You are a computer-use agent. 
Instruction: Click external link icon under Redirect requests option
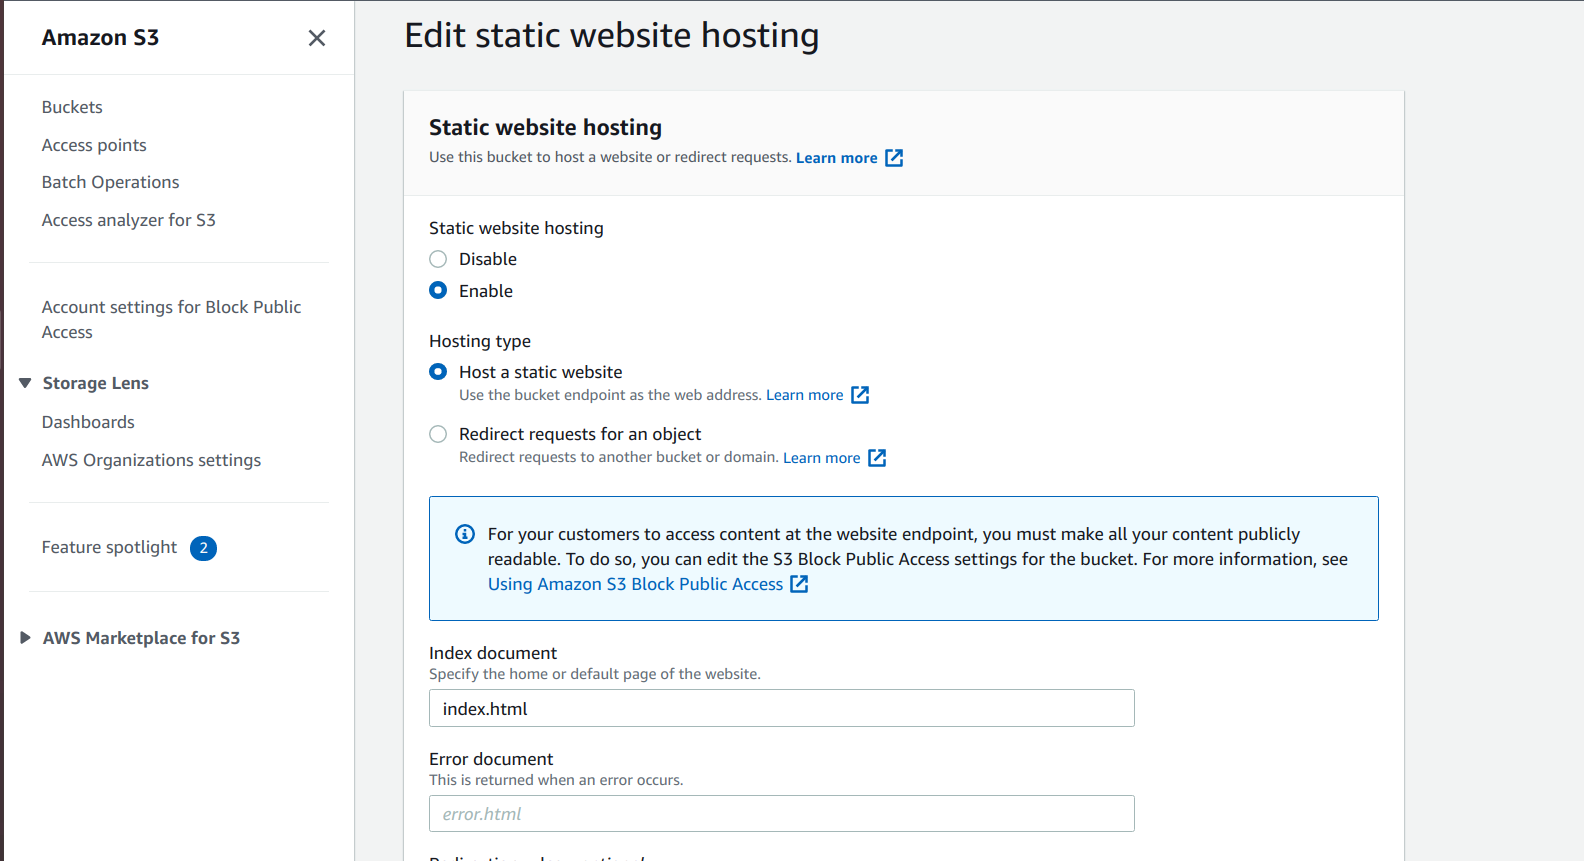877,458
